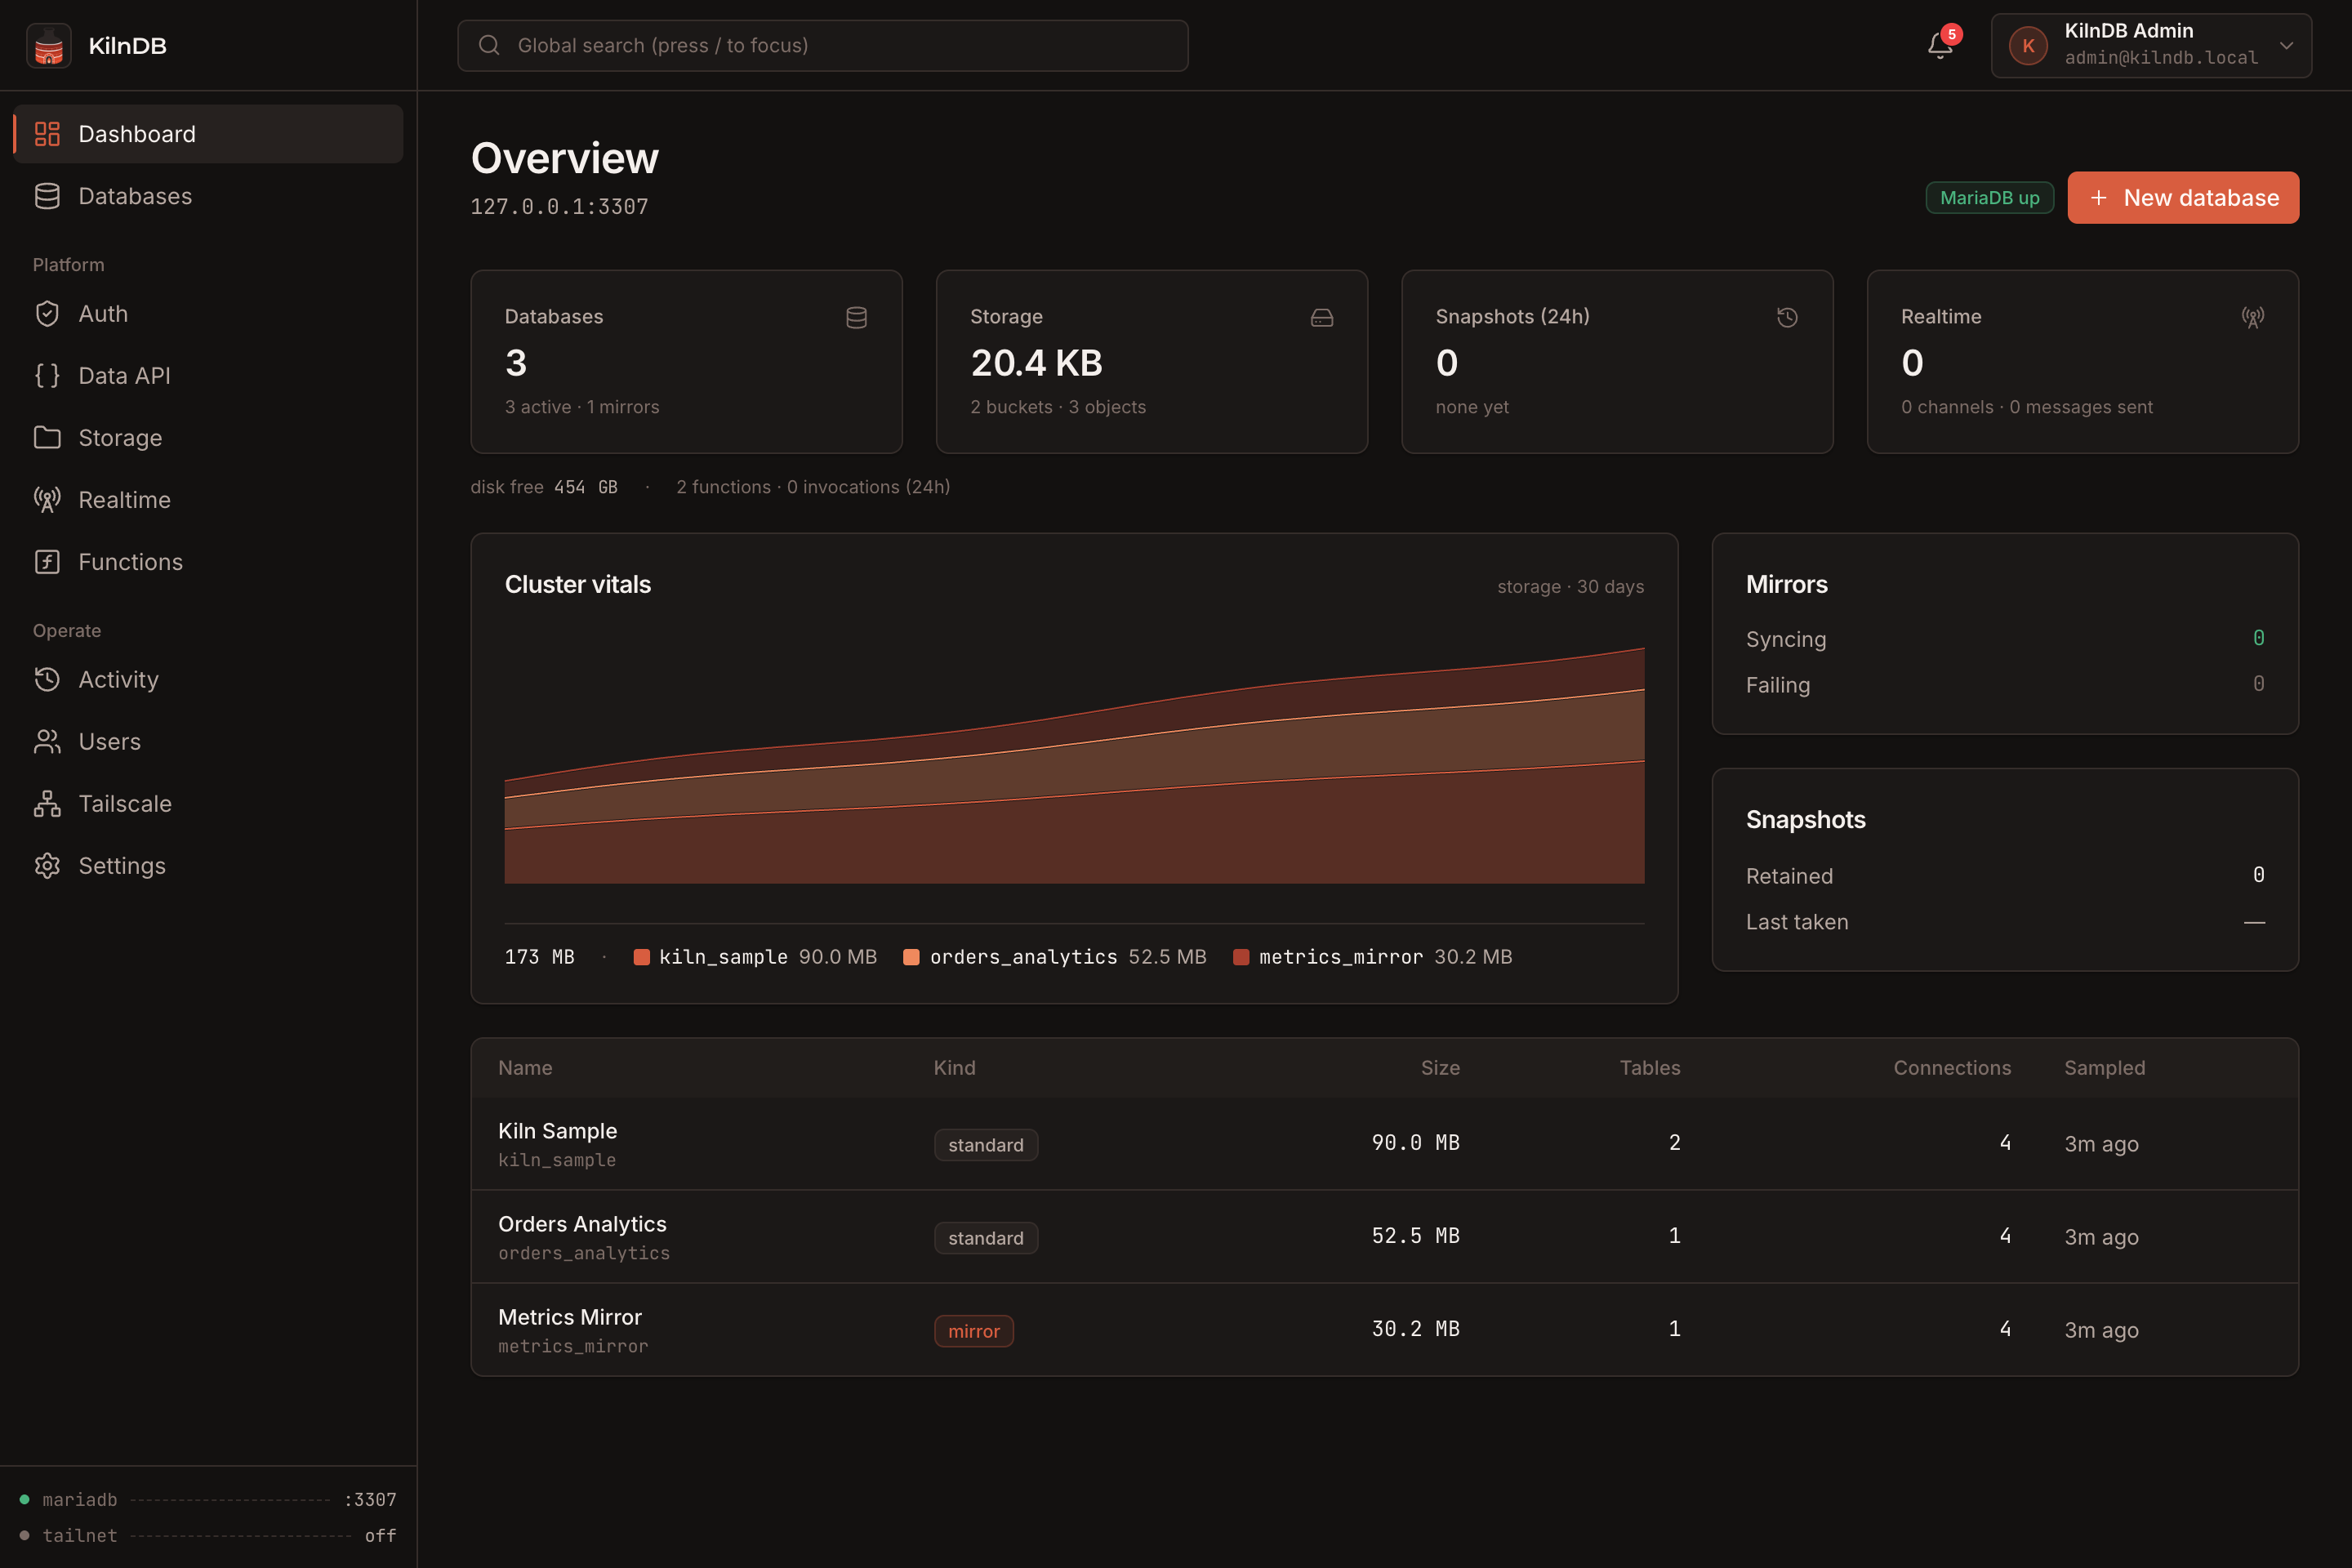Viewport: 2352px width, 1568px height.
Task: Open the Tailscale page
Action: tap(208, 804)
